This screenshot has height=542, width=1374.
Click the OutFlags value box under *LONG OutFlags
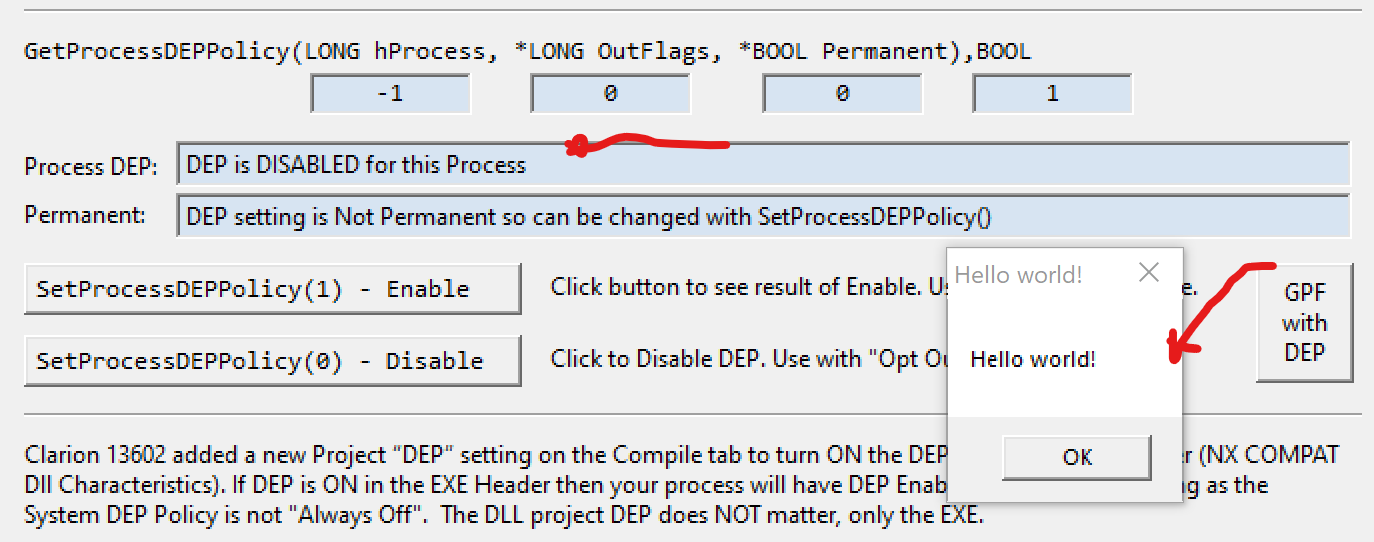610,94
